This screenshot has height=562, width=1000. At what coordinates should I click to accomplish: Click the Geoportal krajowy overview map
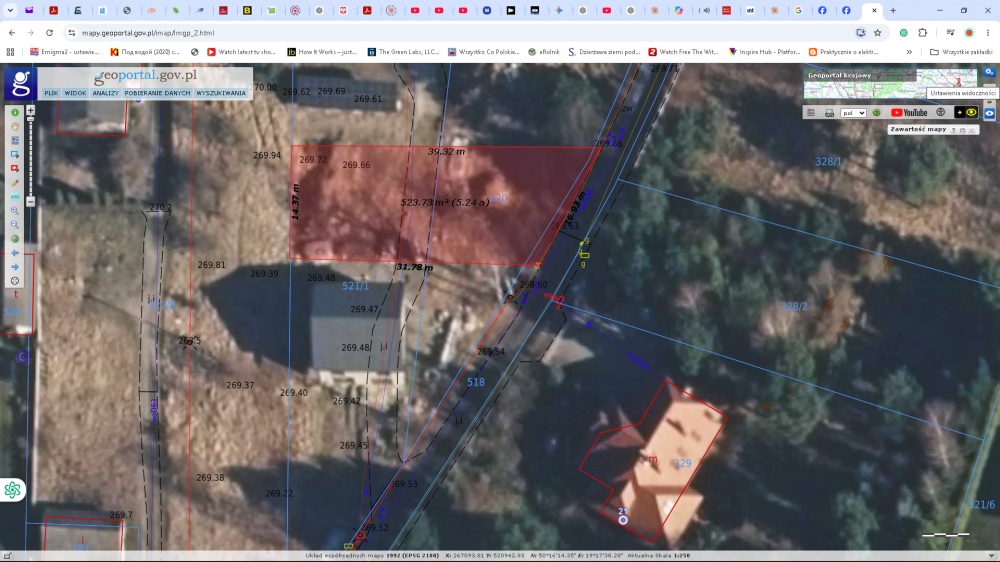[x=890, y=83]
